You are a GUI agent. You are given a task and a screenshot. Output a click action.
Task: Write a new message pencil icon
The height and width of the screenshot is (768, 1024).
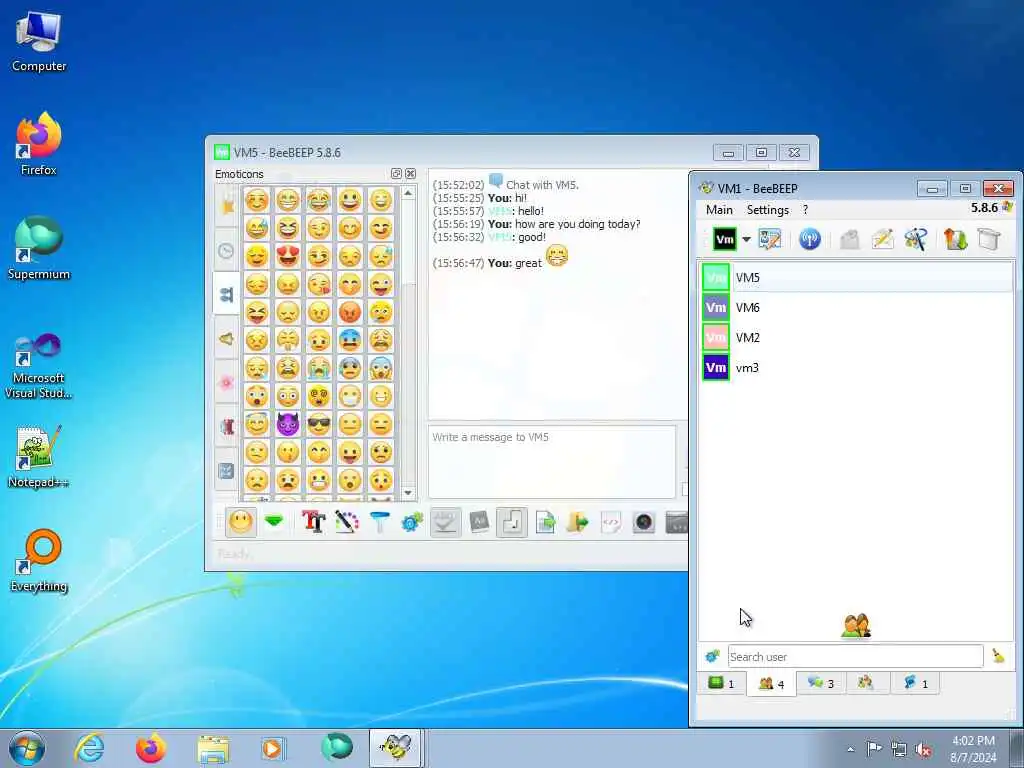882,240
